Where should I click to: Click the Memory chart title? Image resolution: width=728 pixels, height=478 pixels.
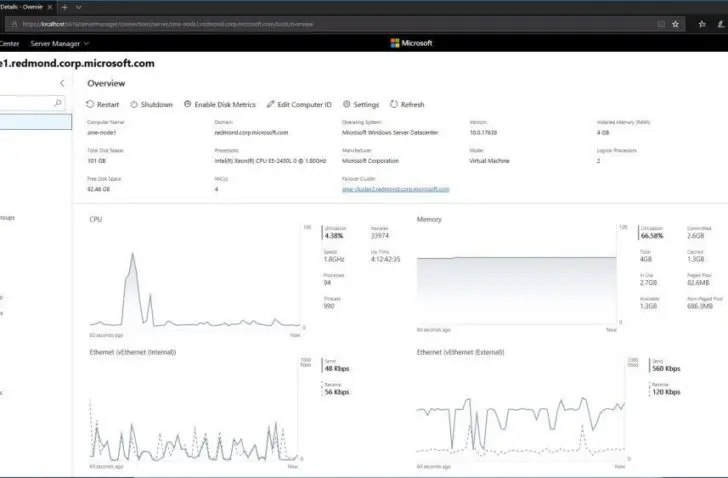tap(429, 220)
